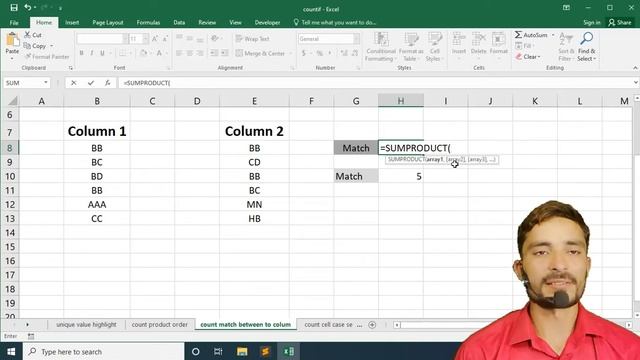Open Sort & Filter menu

(x=566, y=47)
